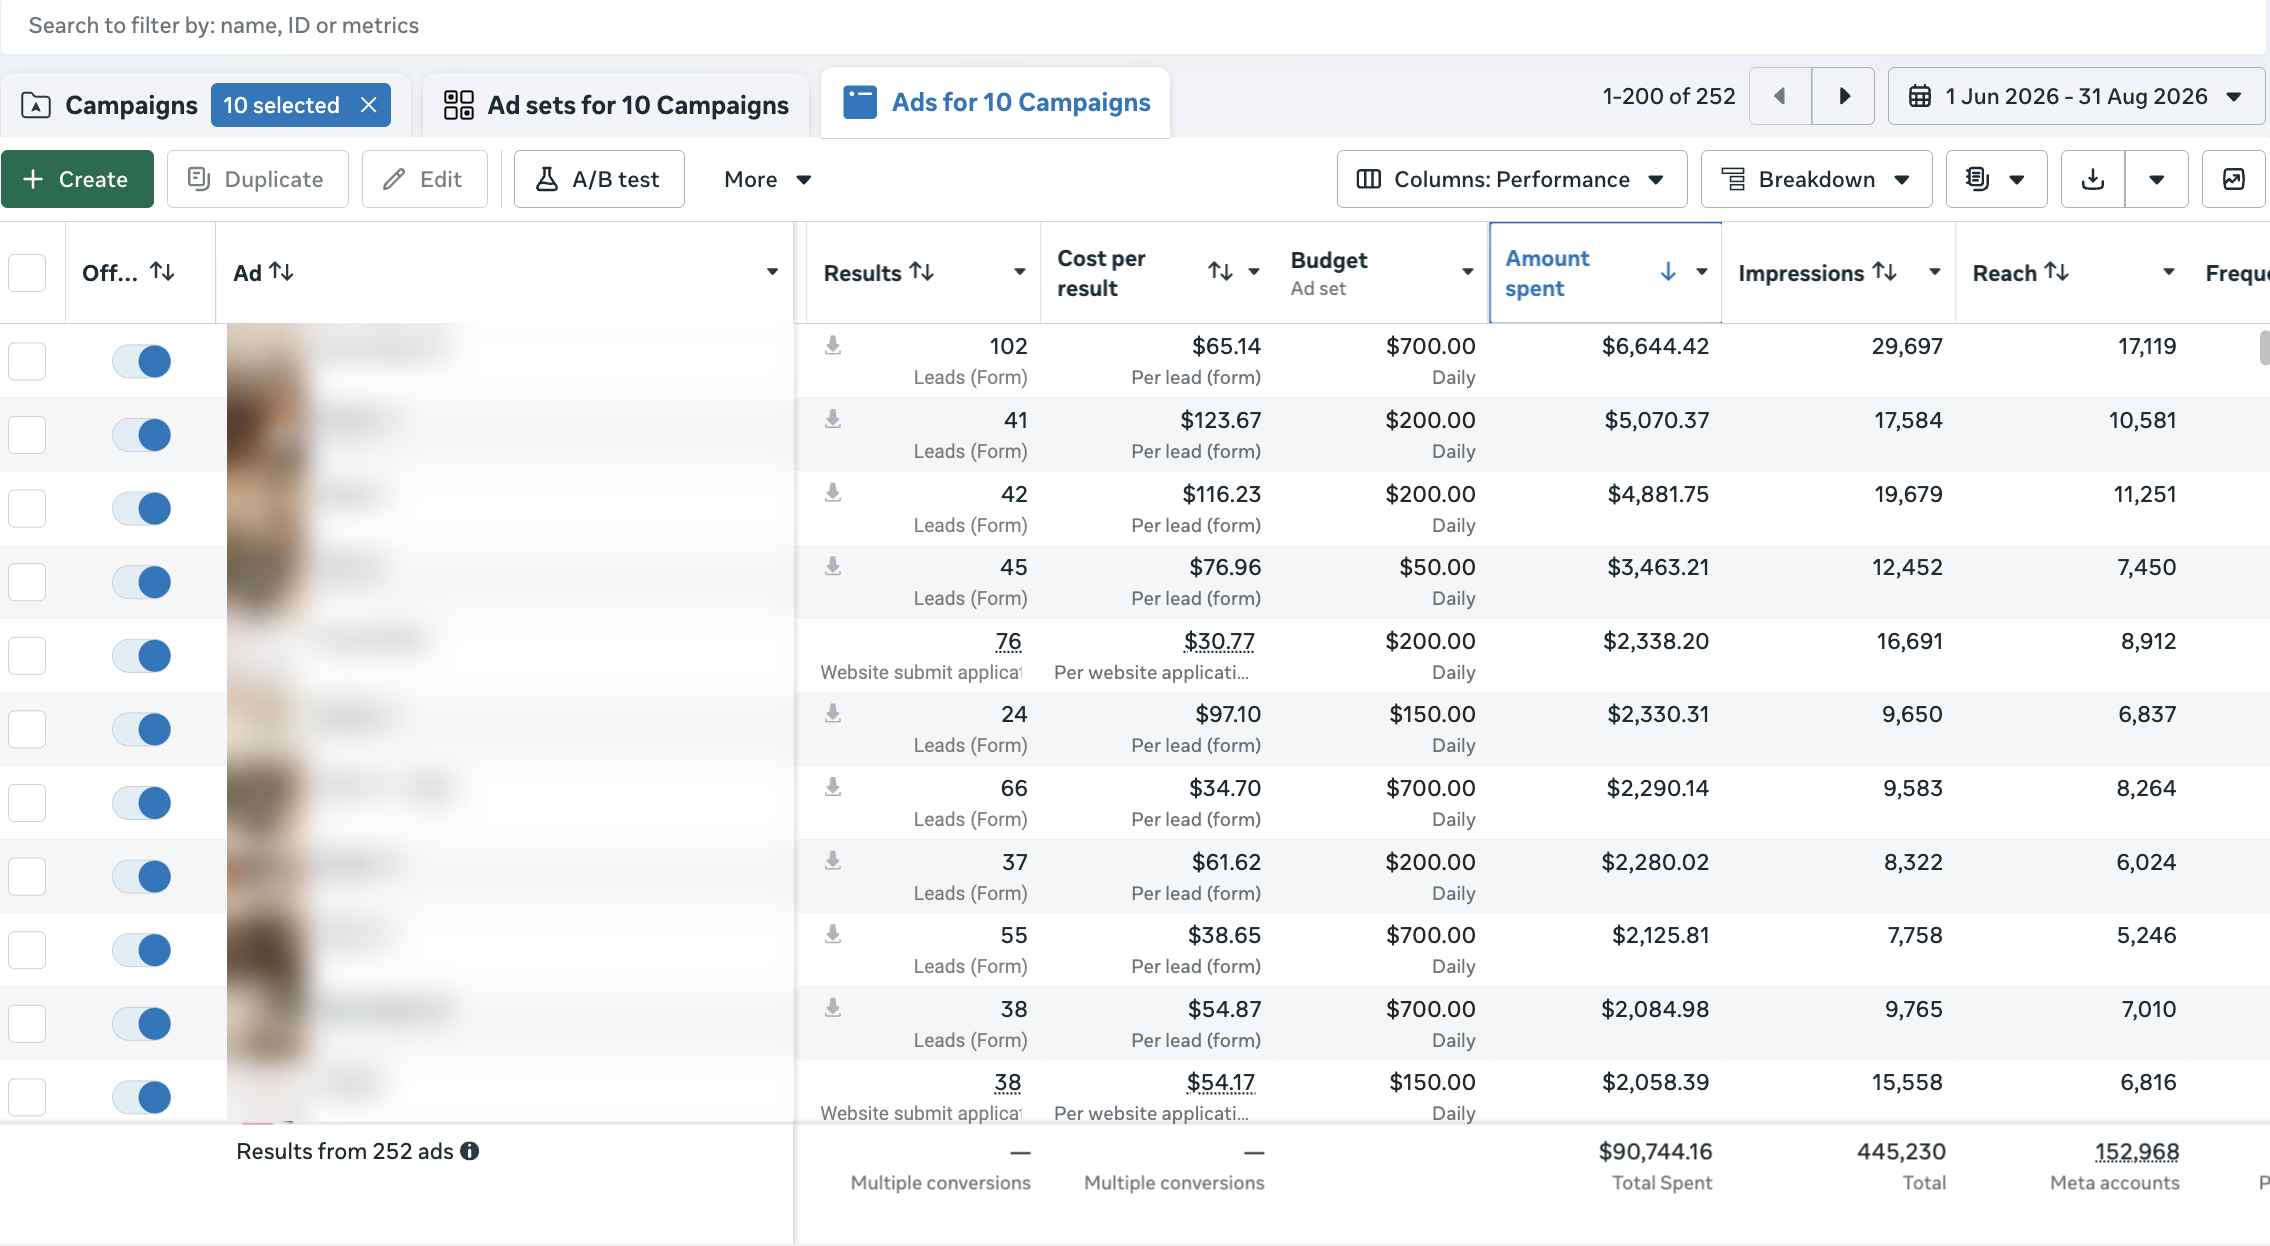This screenshot has width=2270, height=1246.
Task: Expand the export options arrow
Action: click(x=2157, y=179)
